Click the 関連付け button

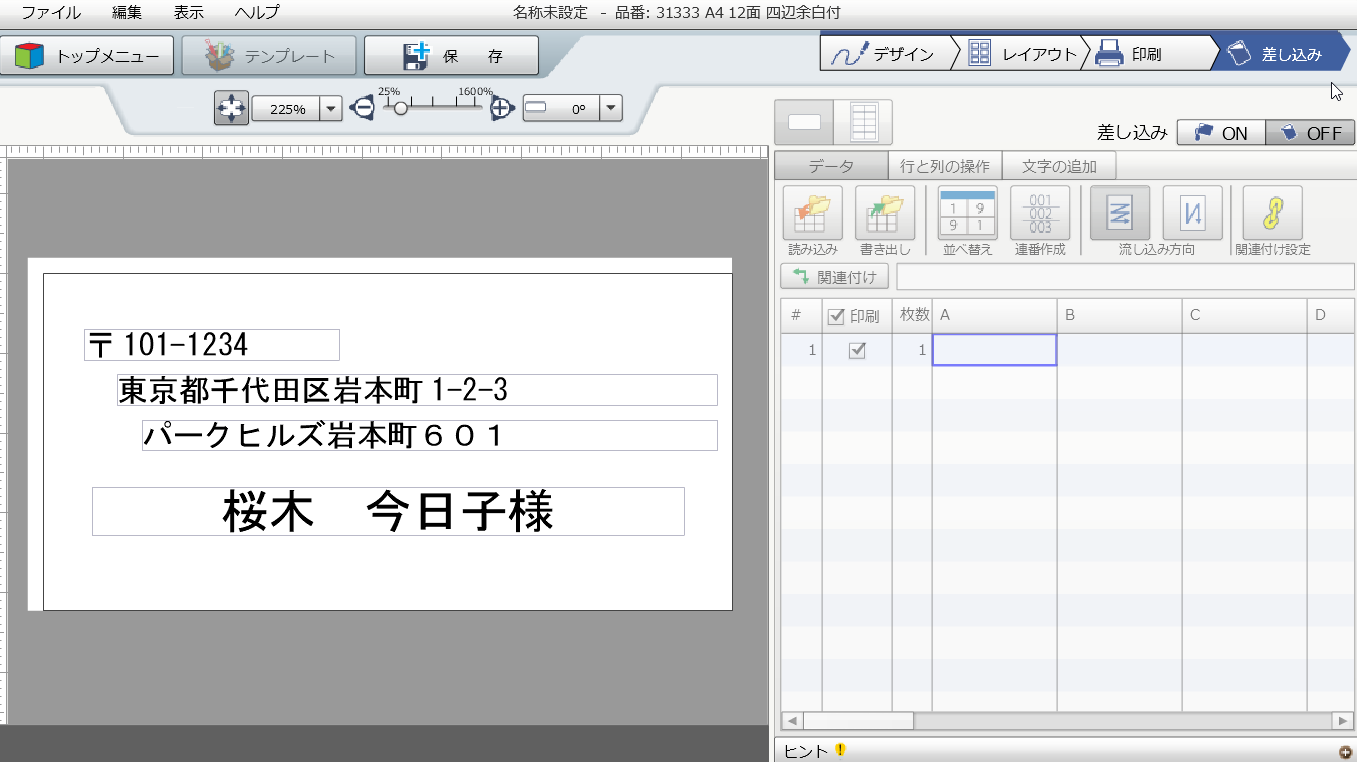click(835, 277)
